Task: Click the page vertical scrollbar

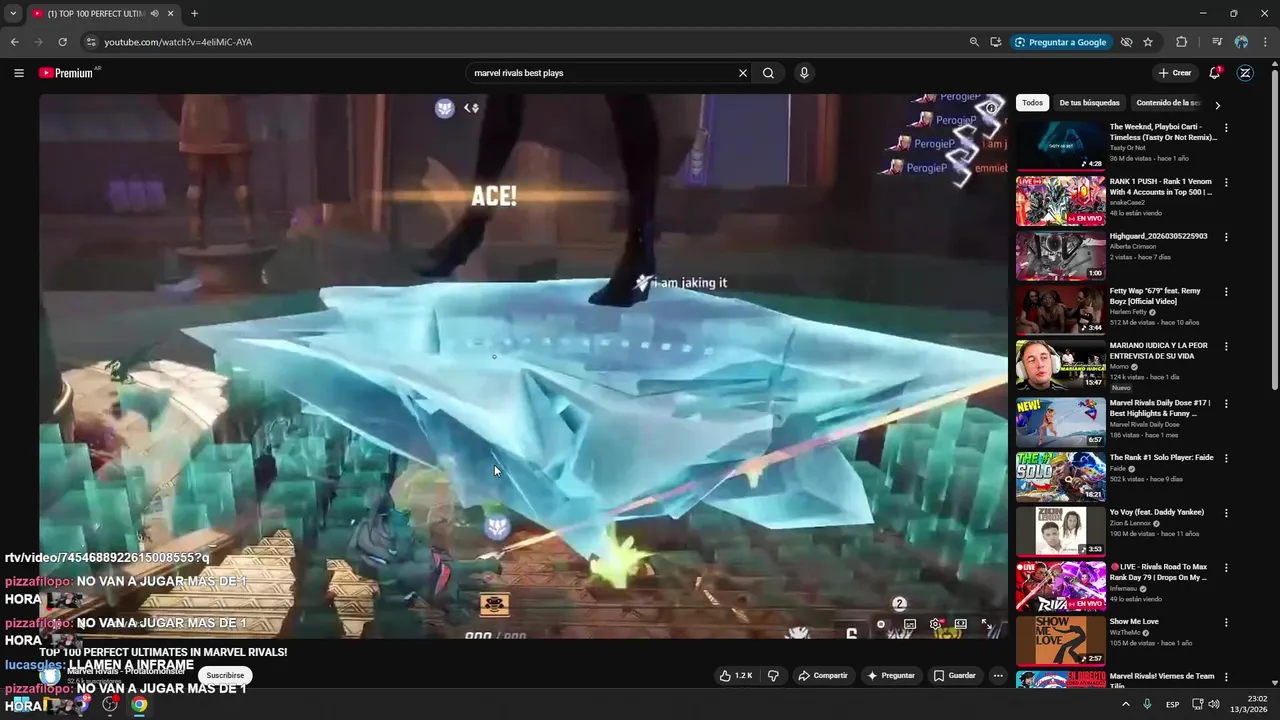Action: pos(1274,230)
